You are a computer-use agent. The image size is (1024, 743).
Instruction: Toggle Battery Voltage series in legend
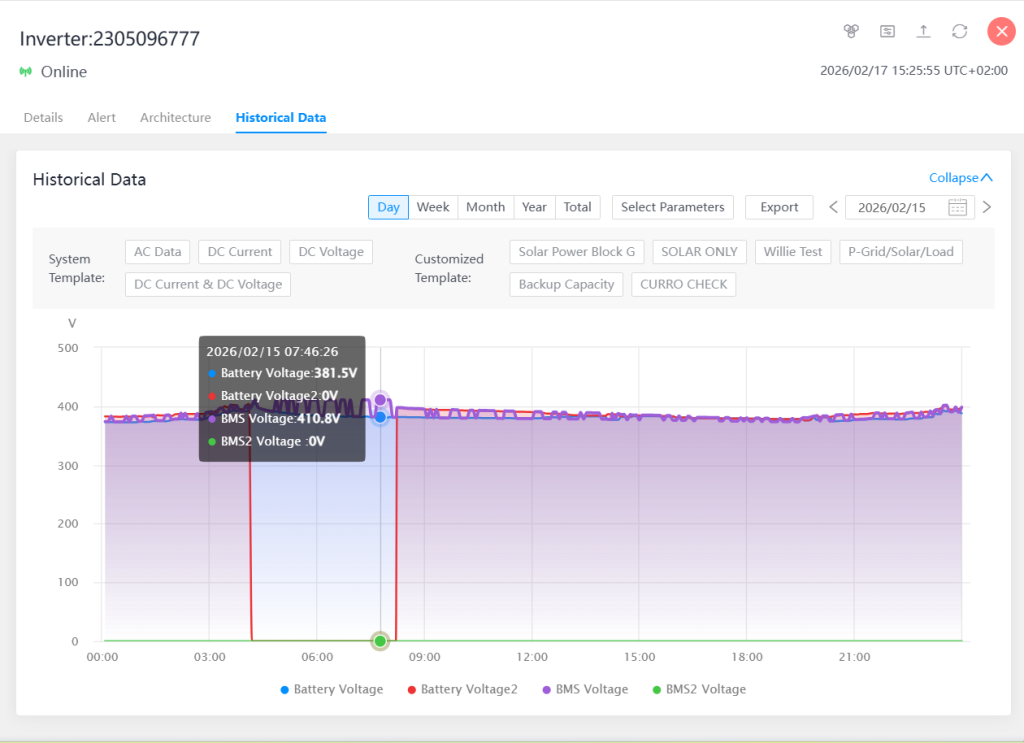point(331,689)
